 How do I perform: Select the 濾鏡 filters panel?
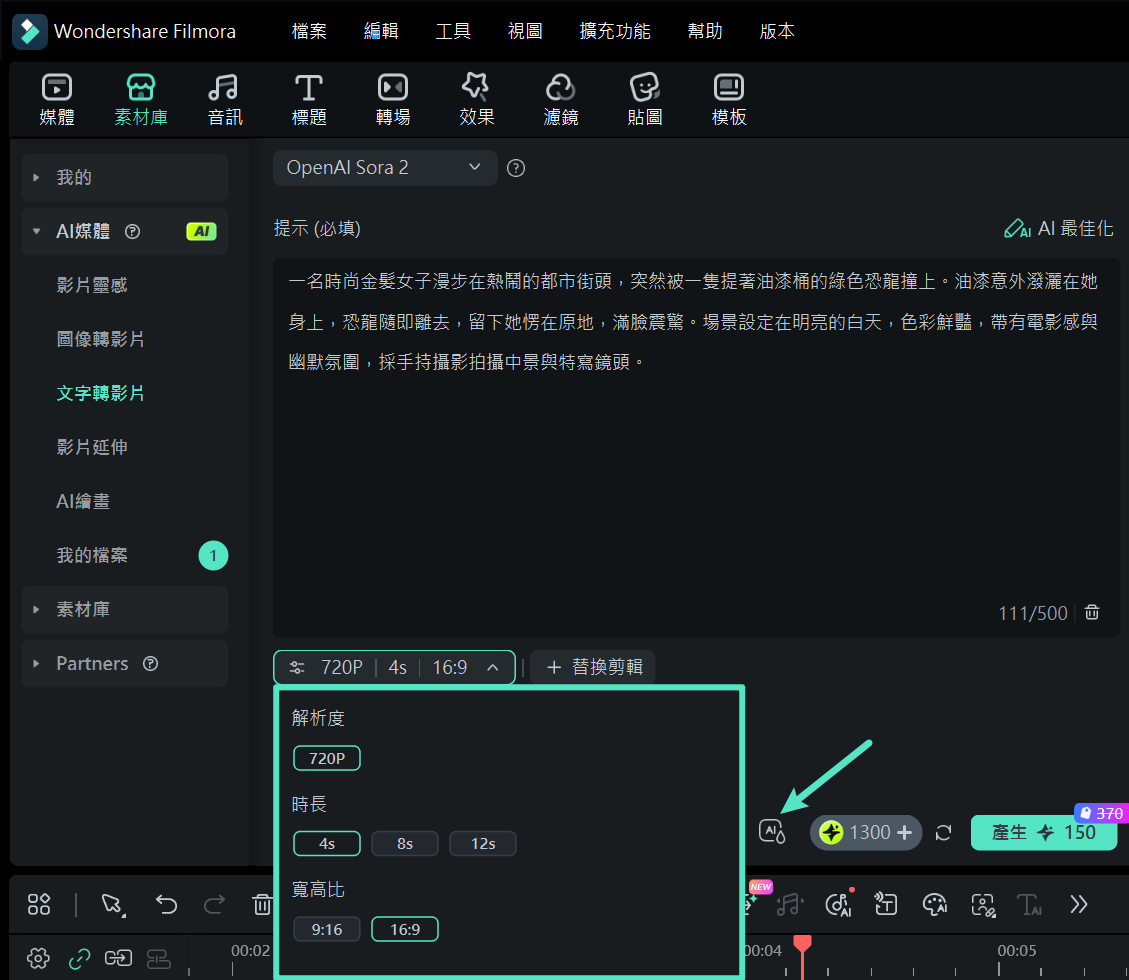560,98
